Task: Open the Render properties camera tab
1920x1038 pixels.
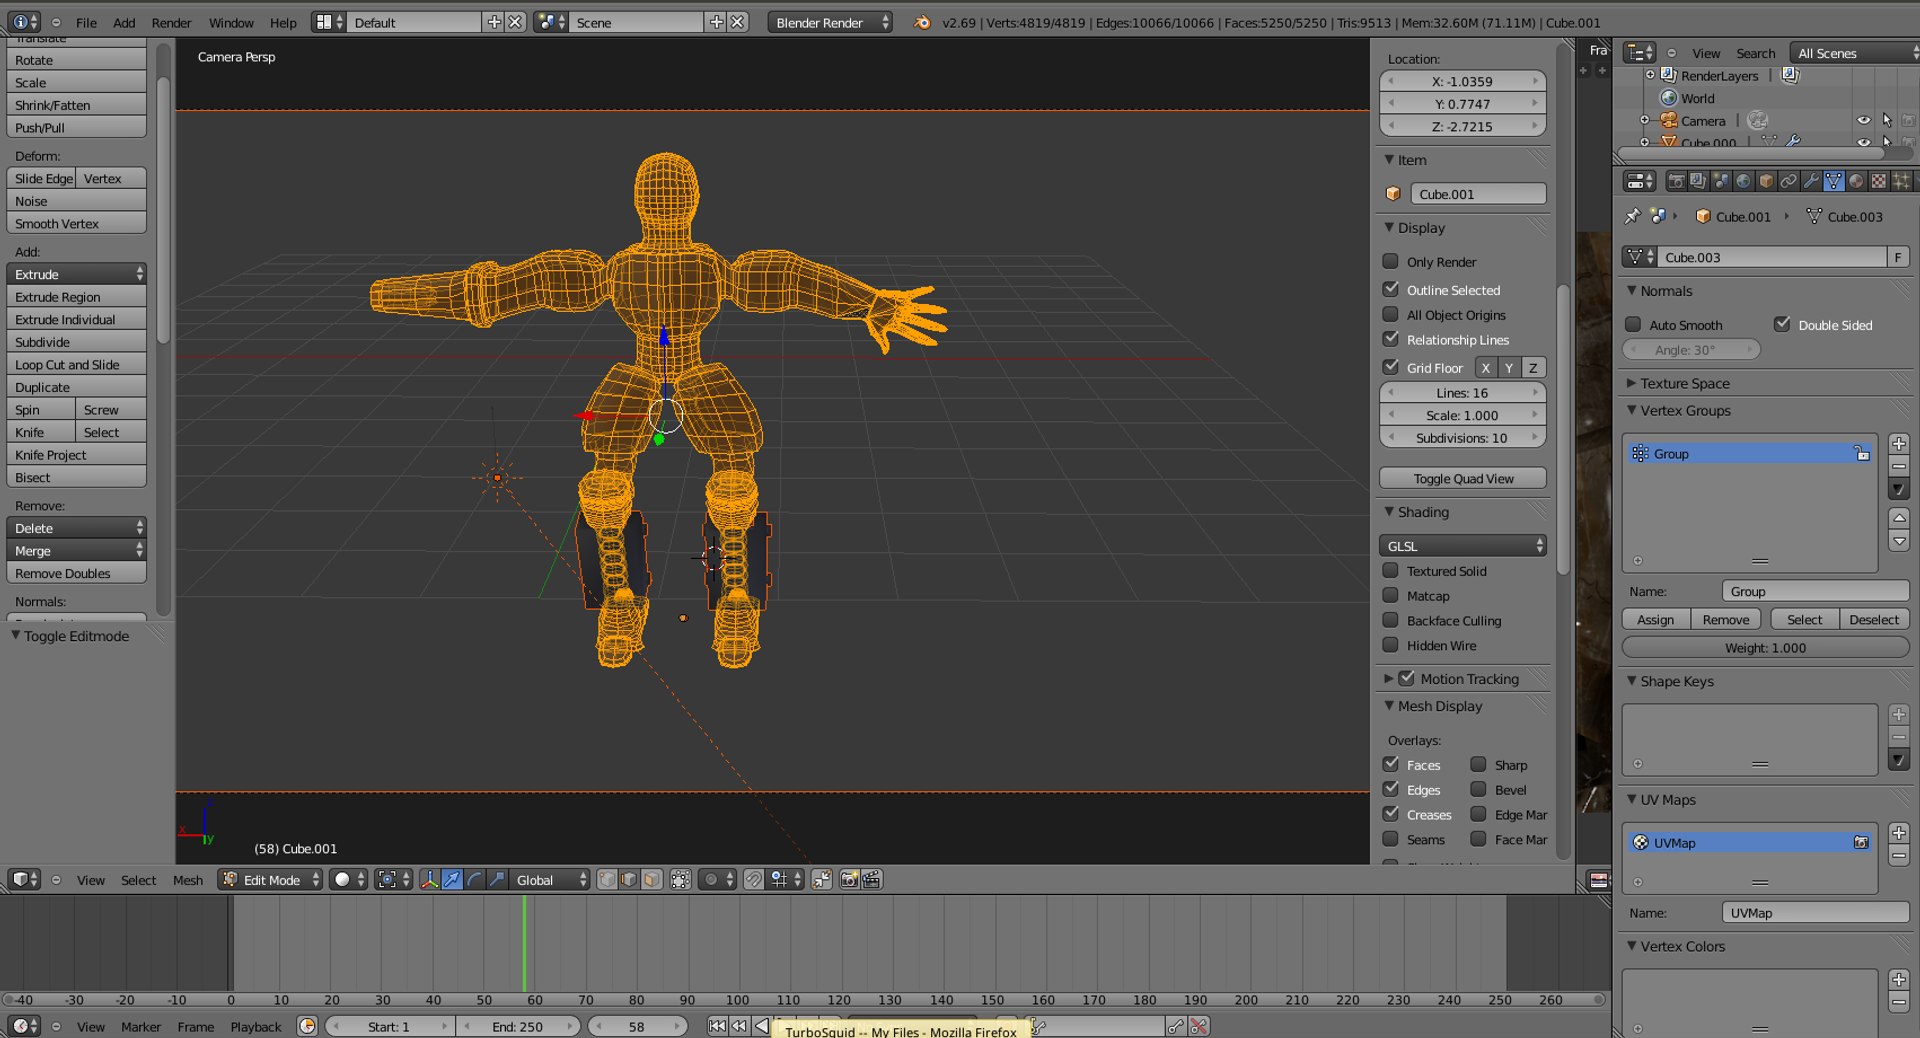Action: click(x=1676, y=181)
